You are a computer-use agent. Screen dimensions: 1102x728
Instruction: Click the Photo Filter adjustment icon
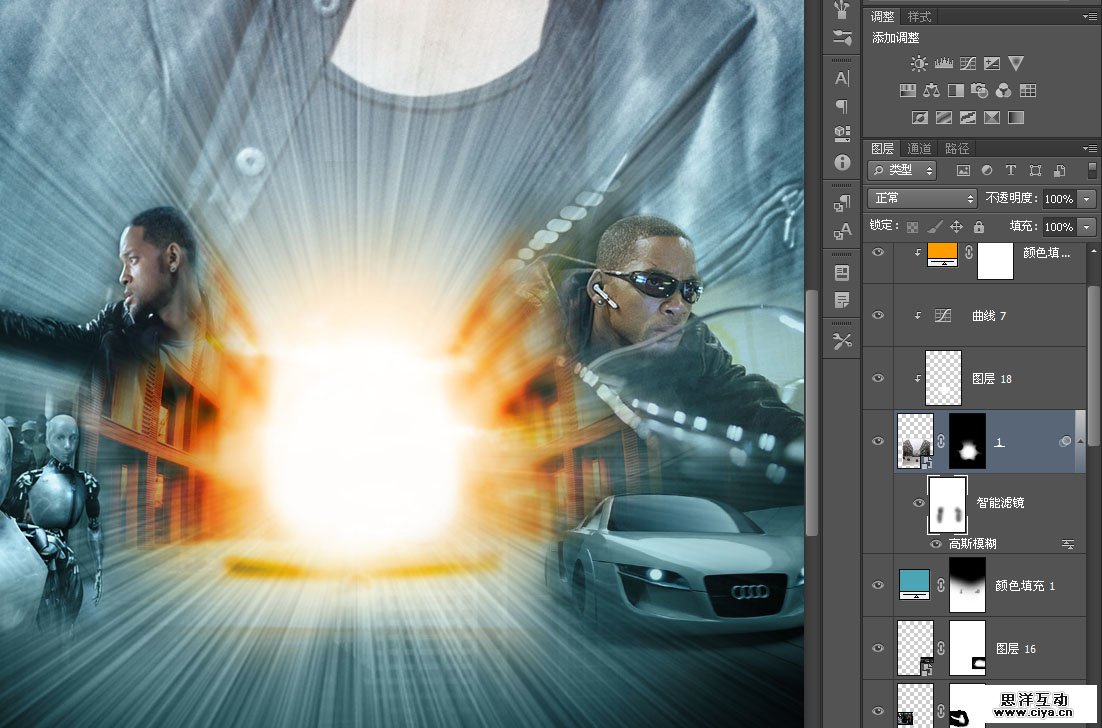click(979, 91)
